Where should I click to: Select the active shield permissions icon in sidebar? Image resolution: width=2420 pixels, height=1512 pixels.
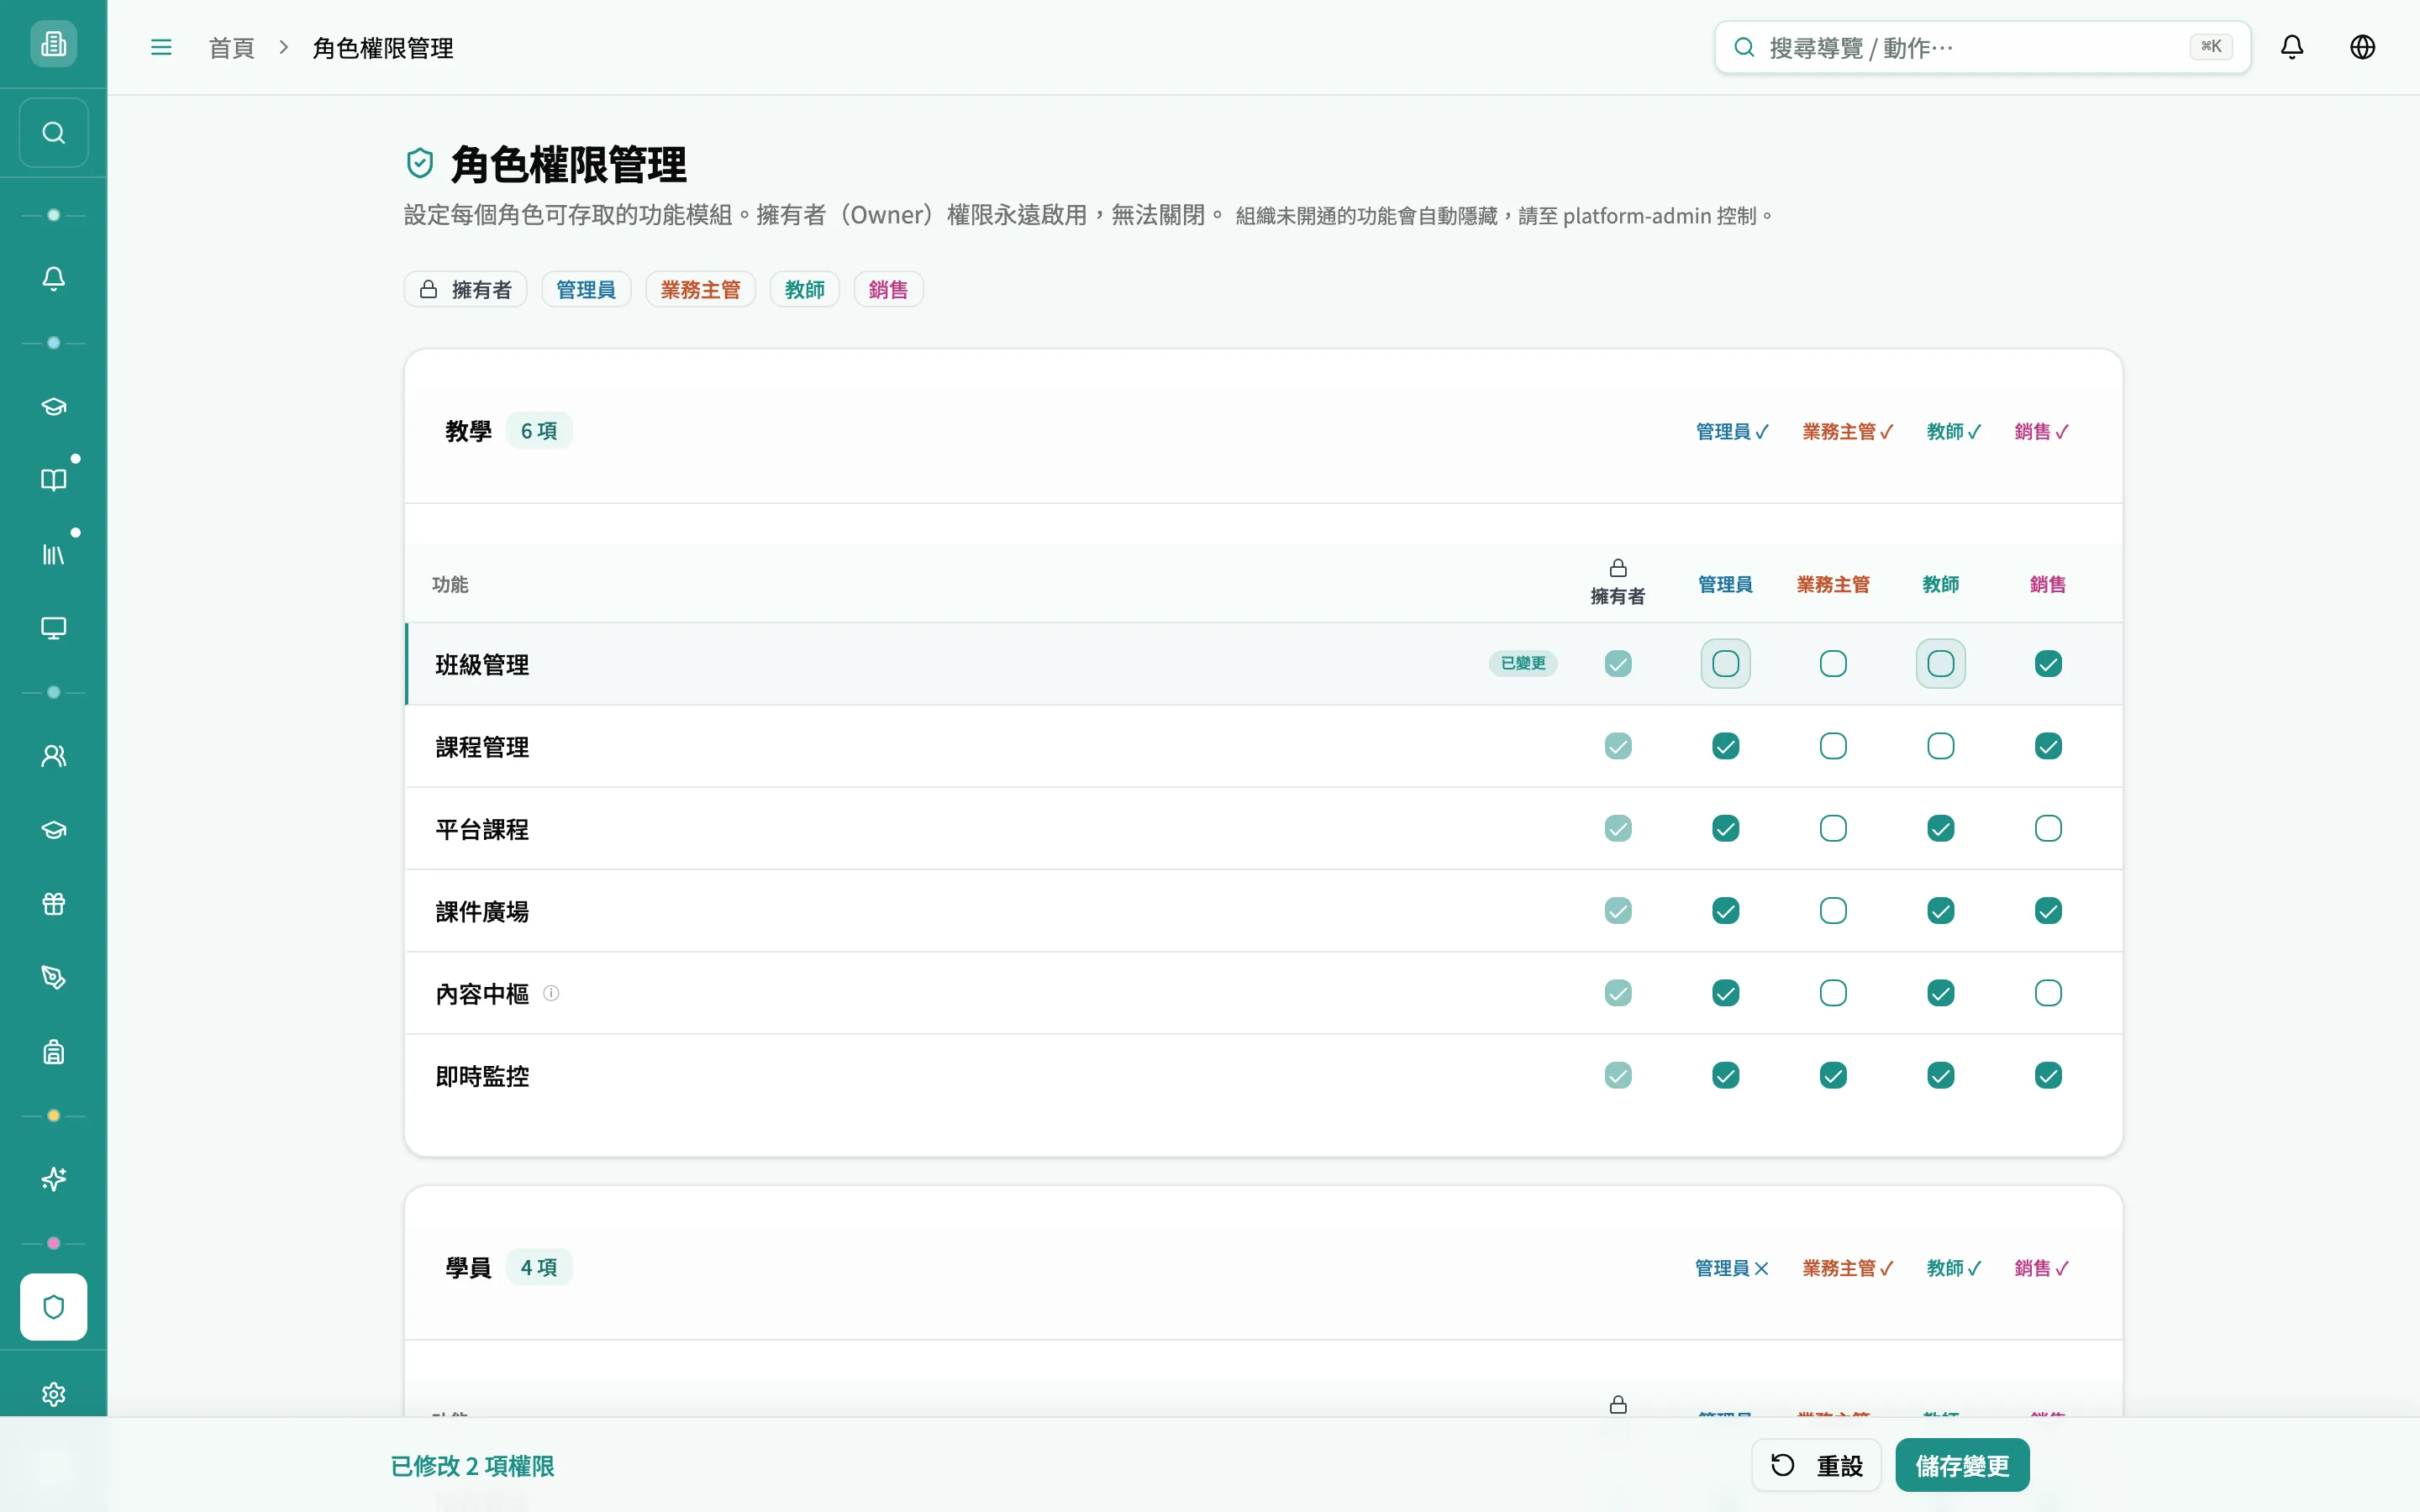pos(53,1307)
